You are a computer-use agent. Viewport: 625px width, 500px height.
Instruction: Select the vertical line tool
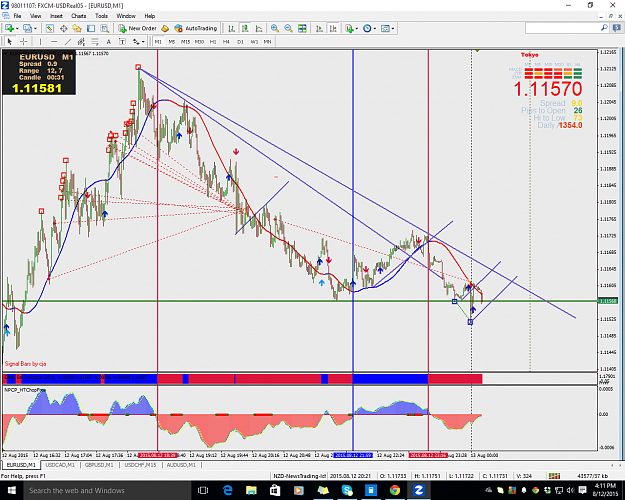click(x=40, y=41)
